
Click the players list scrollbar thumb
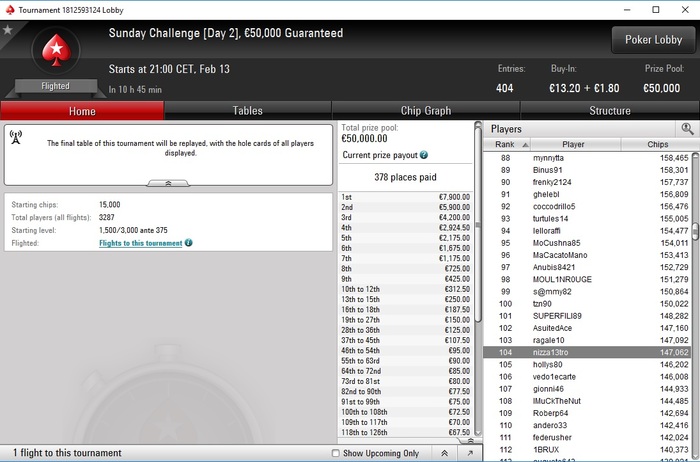pos(695,232)
